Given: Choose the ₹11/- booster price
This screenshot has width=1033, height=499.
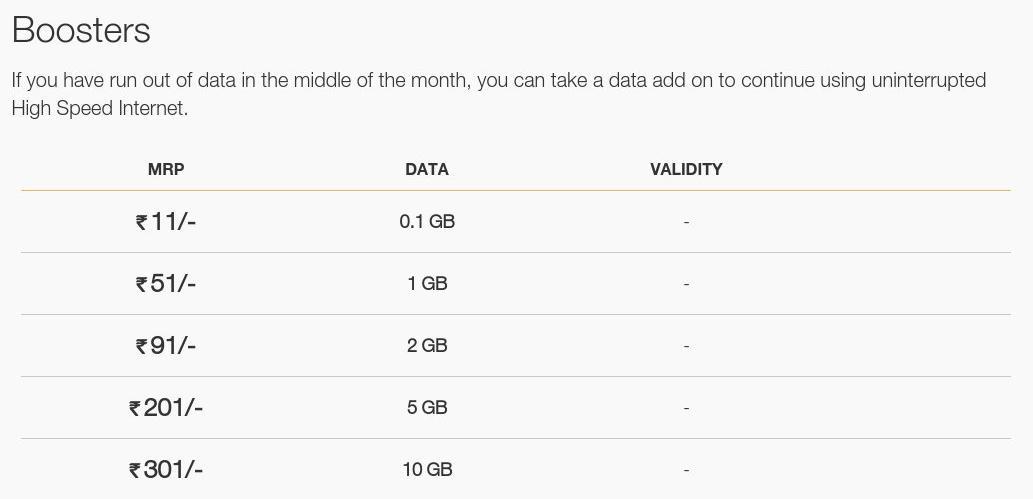Looking at the screenshot, I should tap(166, 221).
